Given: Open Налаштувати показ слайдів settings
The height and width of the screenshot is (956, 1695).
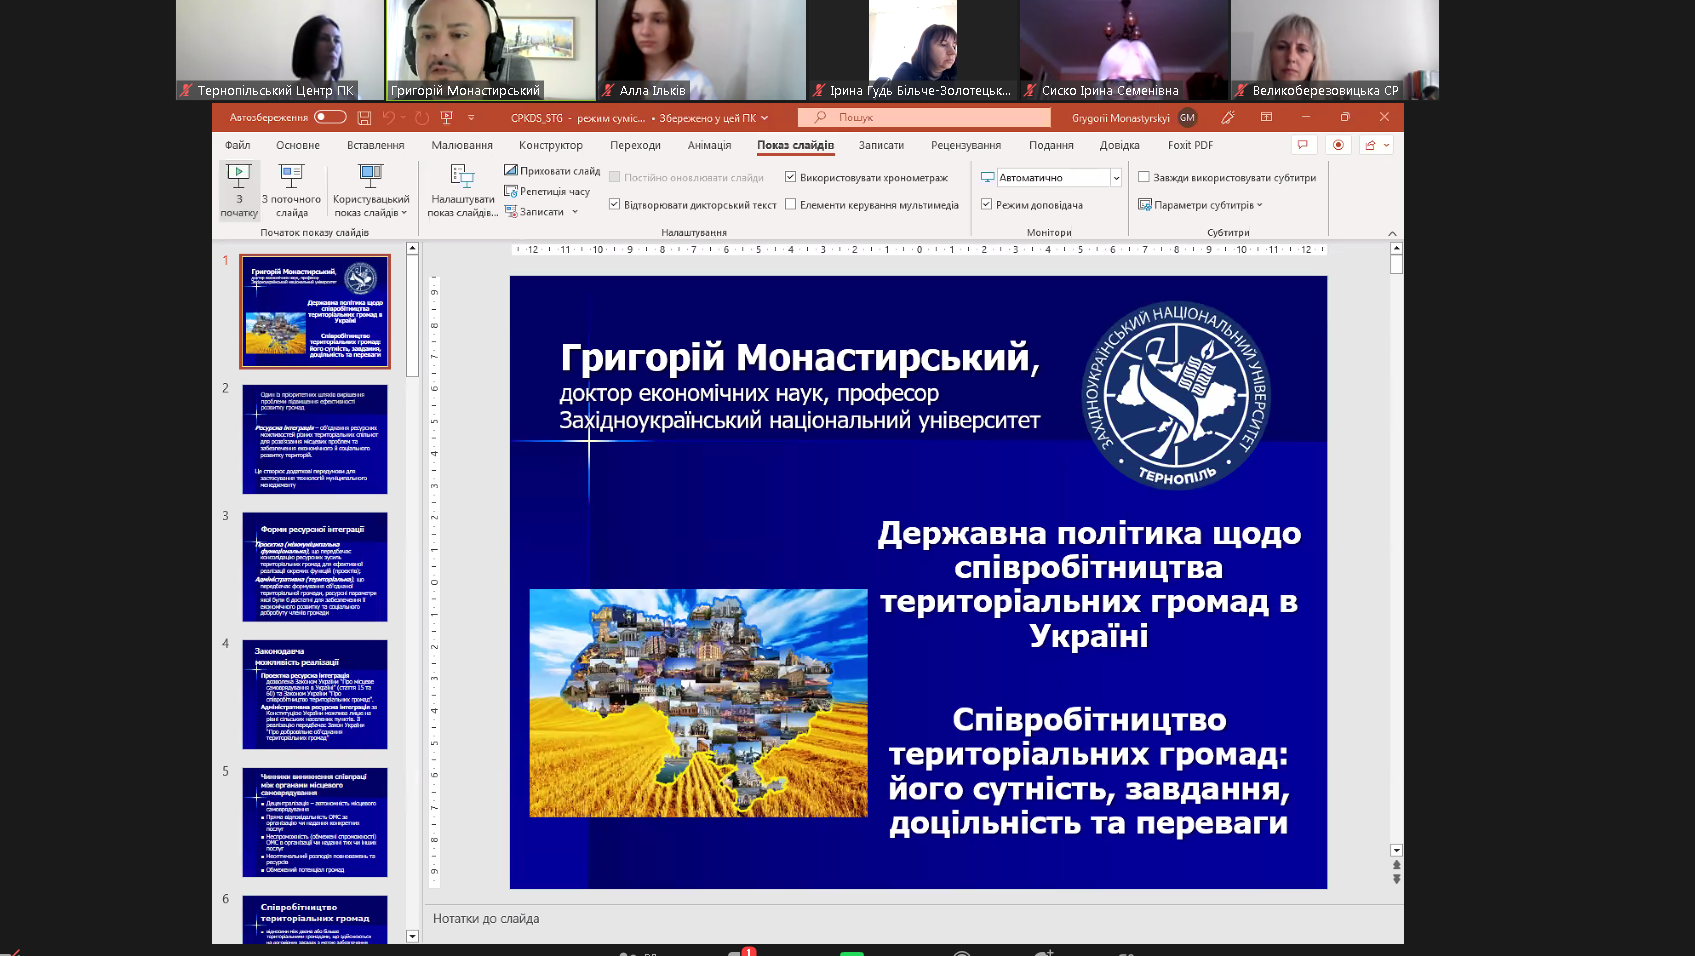Looking at the screenshot, I should [462, 189].
